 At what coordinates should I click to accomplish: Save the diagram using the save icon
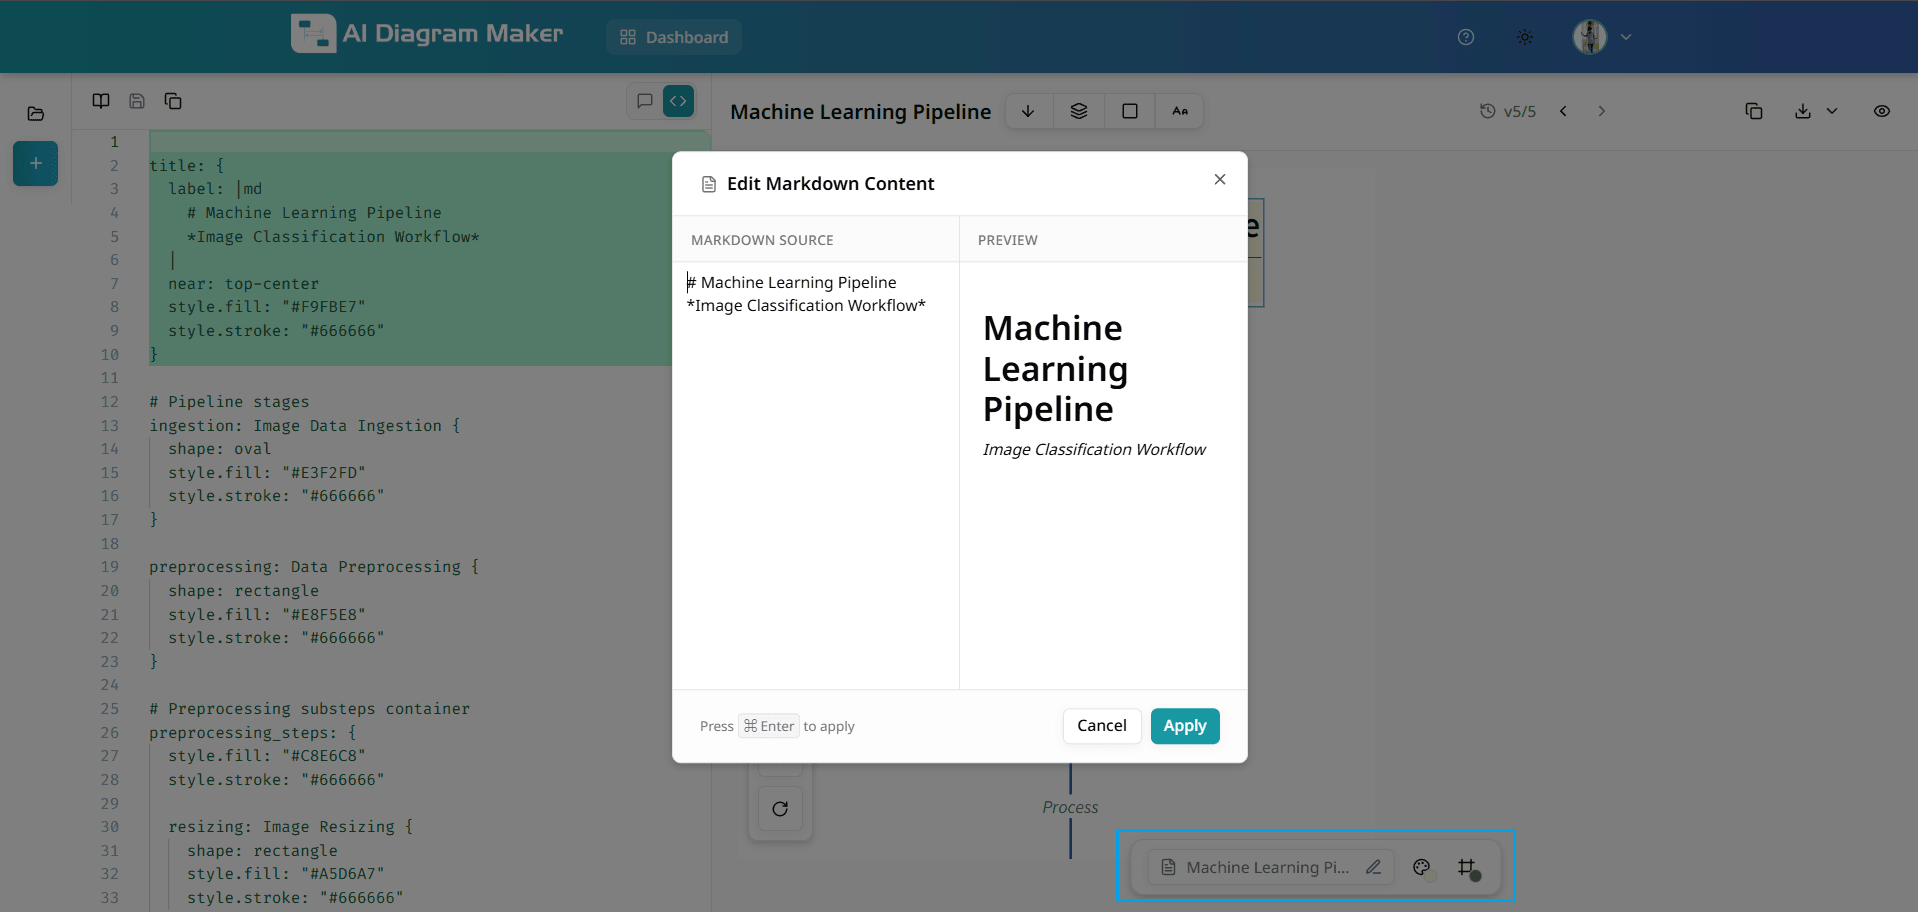pos(136,101)
